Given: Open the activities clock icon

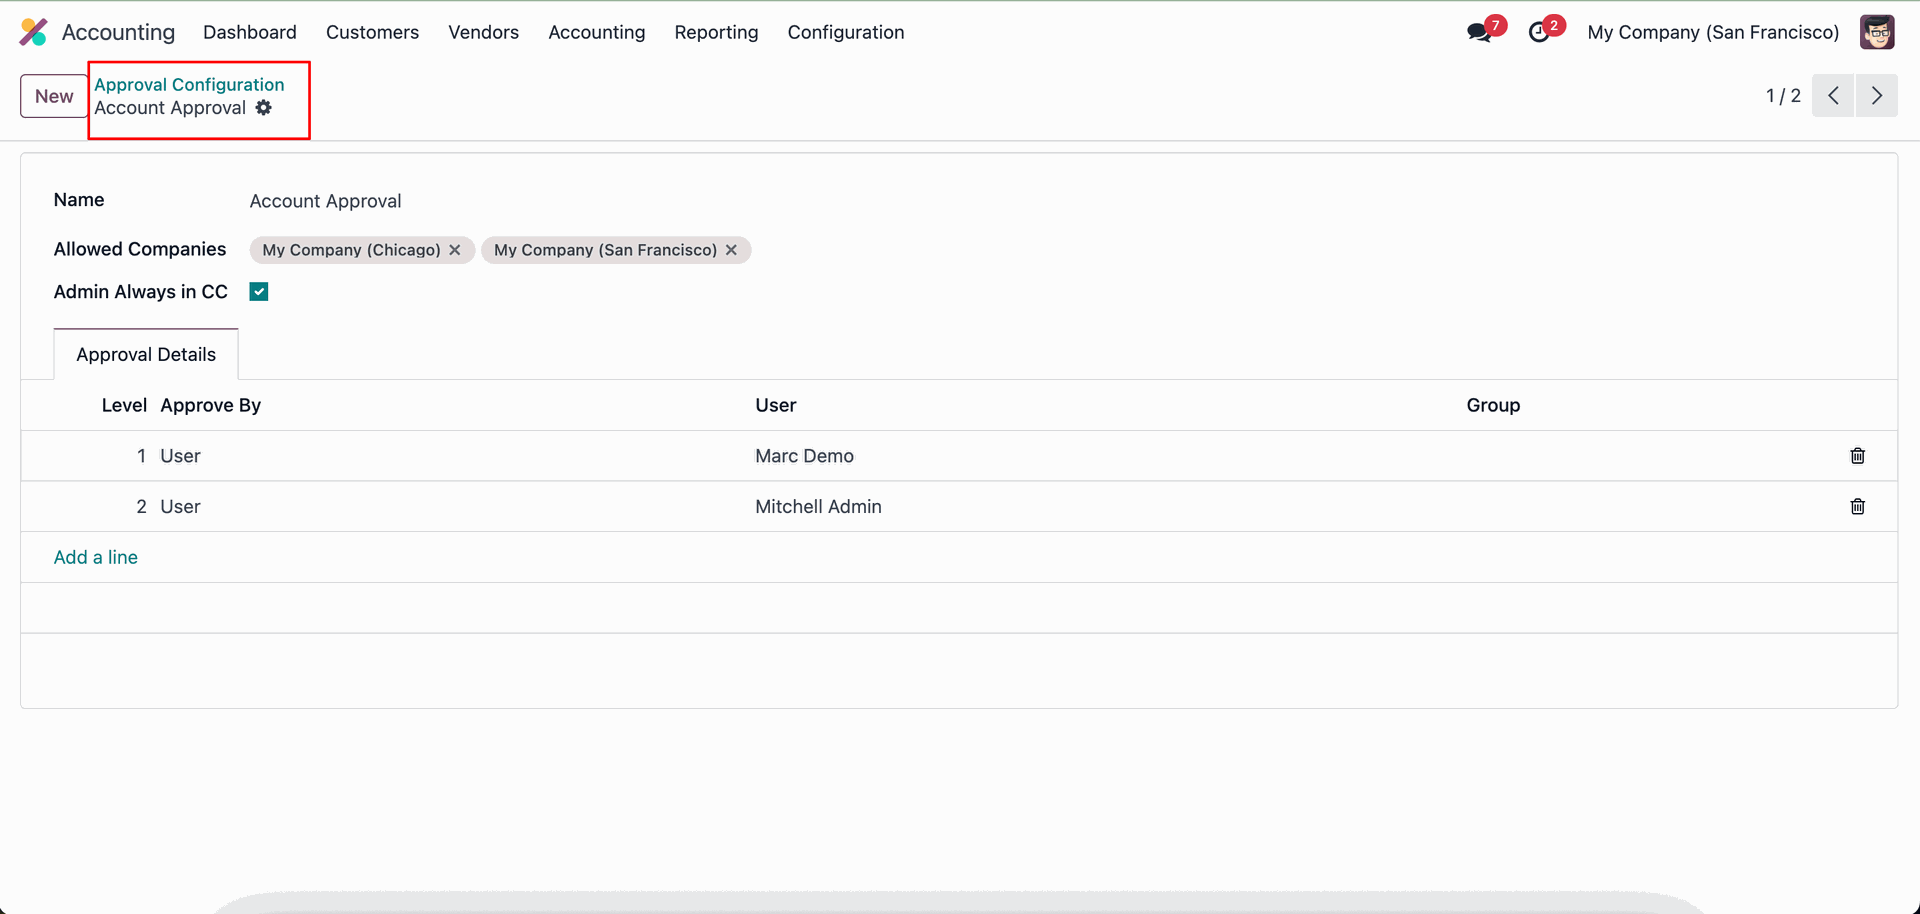Looking at the screenshot, I should 1539,33.
